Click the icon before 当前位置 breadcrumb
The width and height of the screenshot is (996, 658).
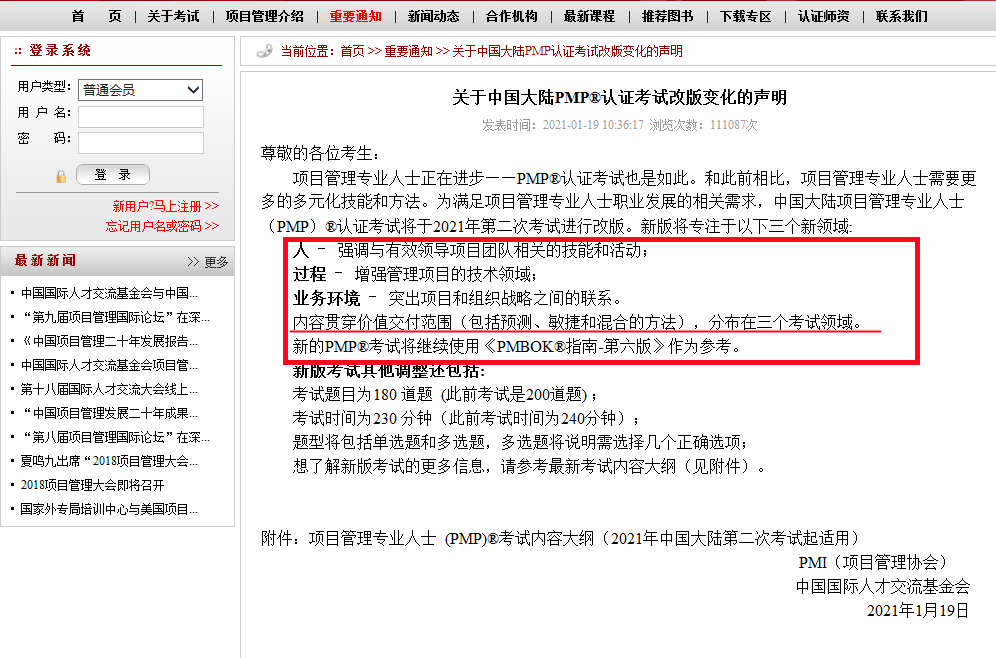coord(264,51)
